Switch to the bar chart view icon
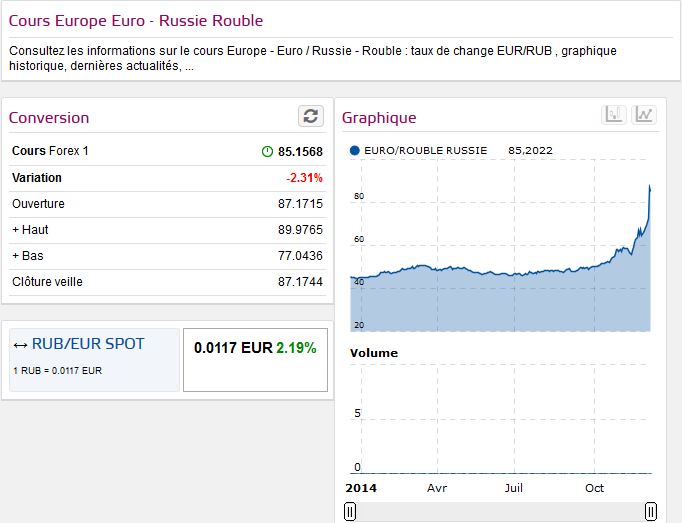The height and width of the screenshot is (523, 682). point(614,115)
